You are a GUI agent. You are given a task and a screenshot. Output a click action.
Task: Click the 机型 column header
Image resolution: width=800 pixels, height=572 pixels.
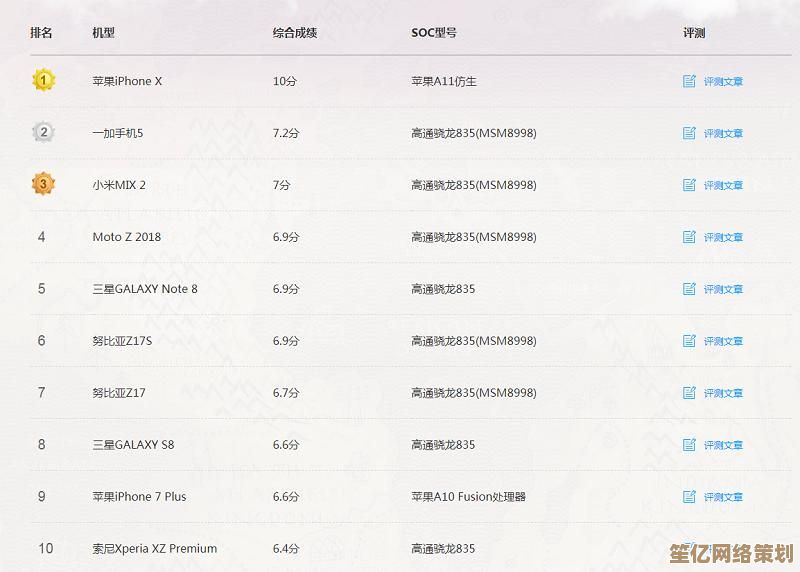[104, 33]
